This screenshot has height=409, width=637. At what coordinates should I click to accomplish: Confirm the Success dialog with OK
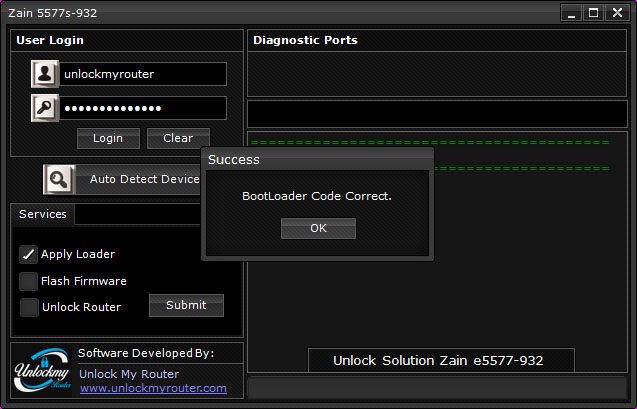tap(318, 228)
